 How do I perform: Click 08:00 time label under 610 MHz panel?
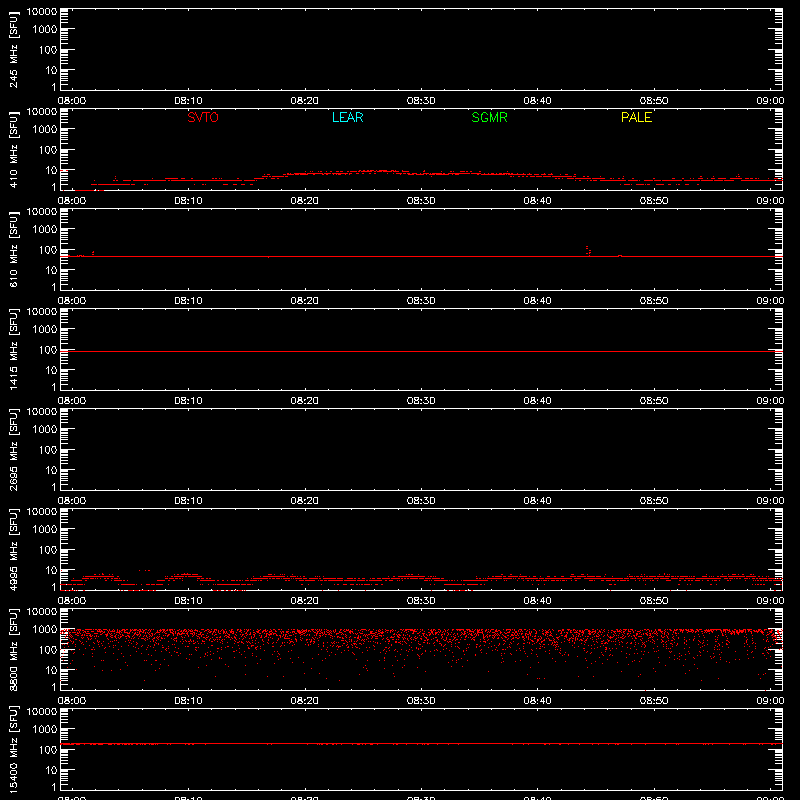tap(72, 301)
